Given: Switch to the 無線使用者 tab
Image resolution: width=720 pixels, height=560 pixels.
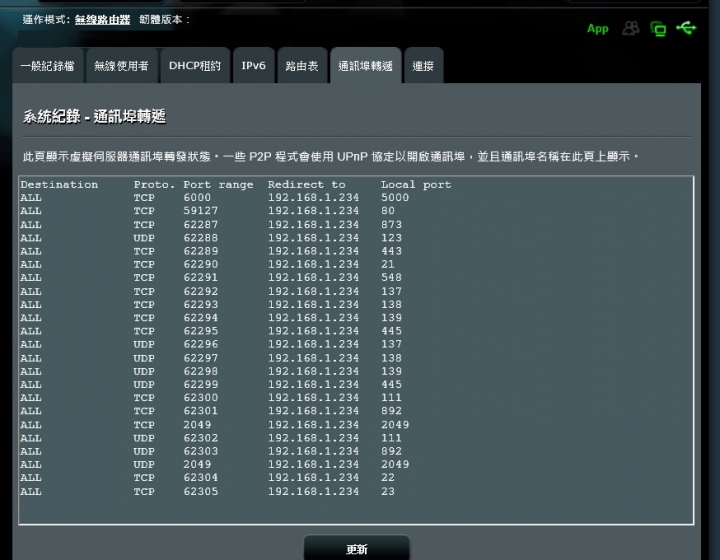Looking at the screenshot, I should [x=121, y=66].
